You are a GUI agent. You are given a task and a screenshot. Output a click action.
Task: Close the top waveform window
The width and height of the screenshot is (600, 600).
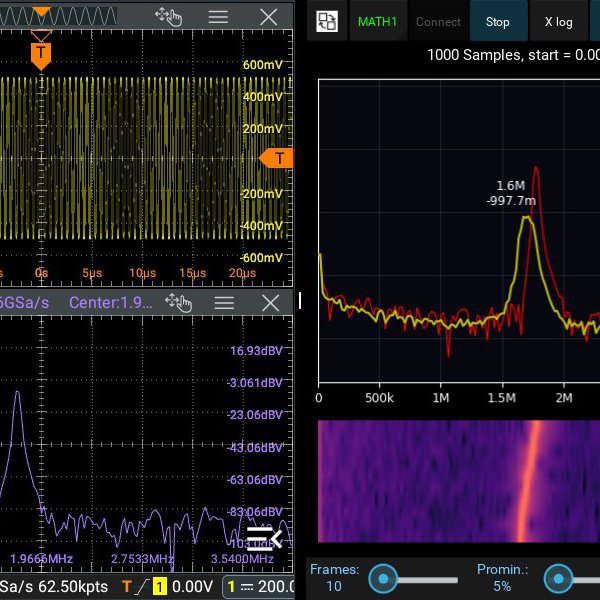(268, 17)
